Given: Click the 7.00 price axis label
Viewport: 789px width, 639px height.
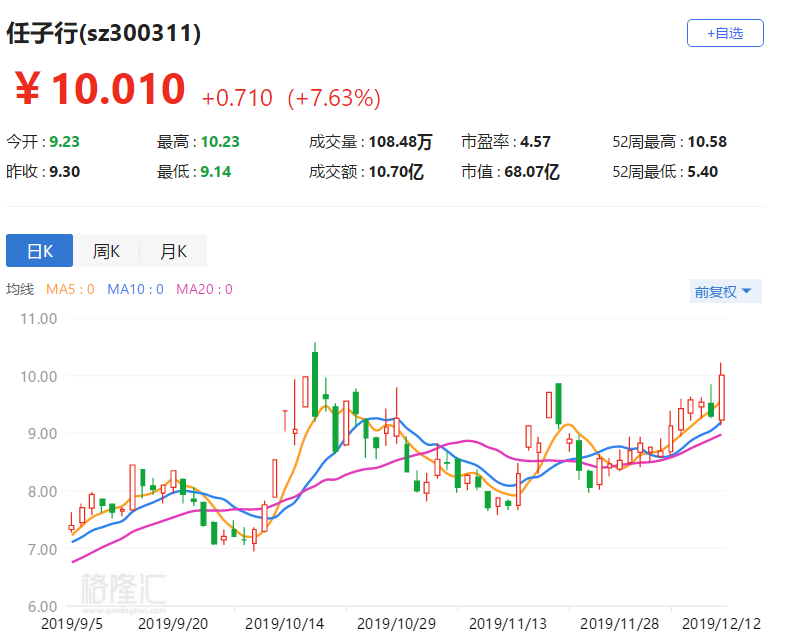Looking at the screenshot, I should click(42, 549).
